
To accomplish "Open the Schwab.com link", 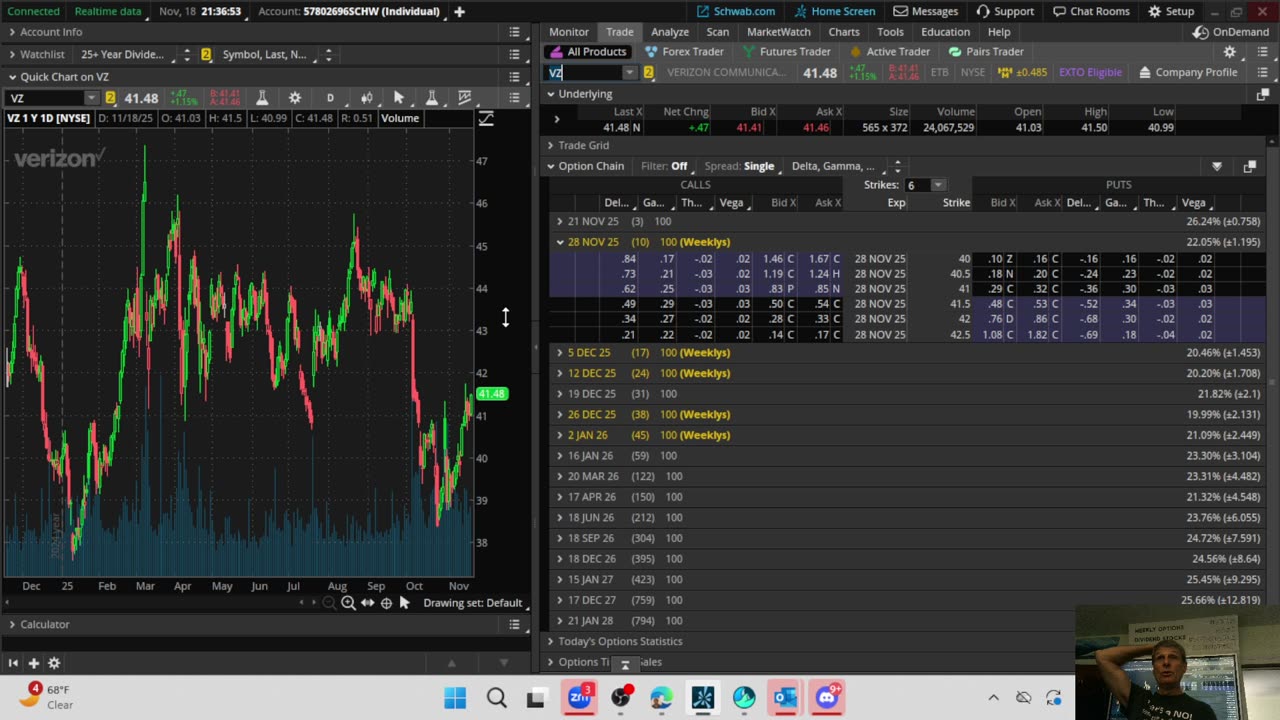I will pos(736,11).
